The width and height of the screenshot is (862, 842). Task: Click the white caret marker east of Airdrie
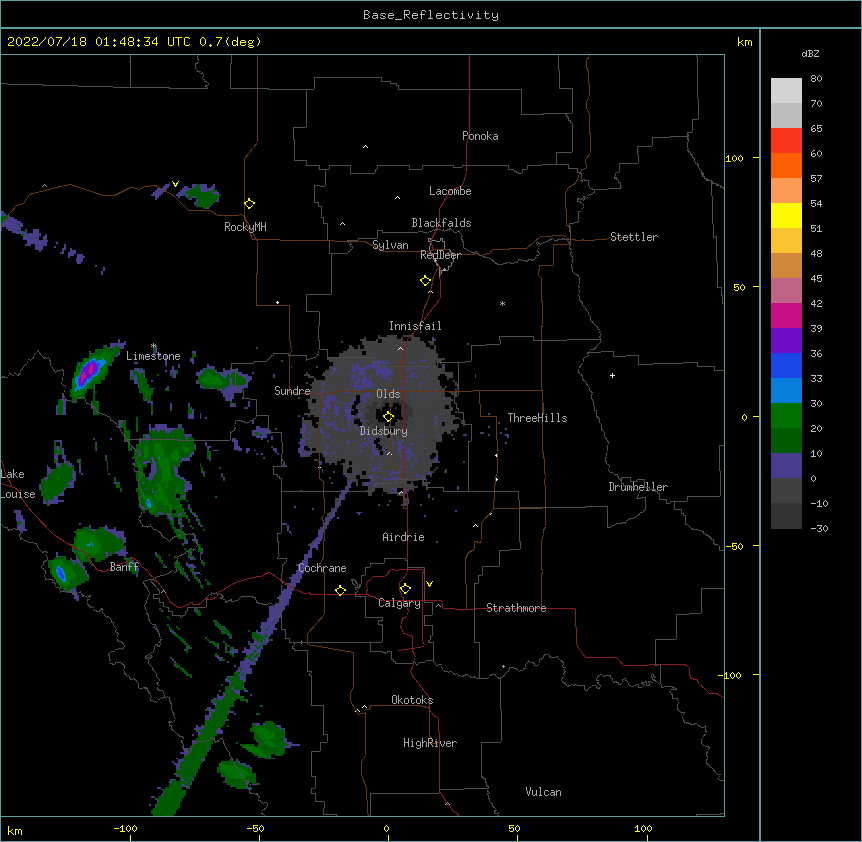click(476, 526)
